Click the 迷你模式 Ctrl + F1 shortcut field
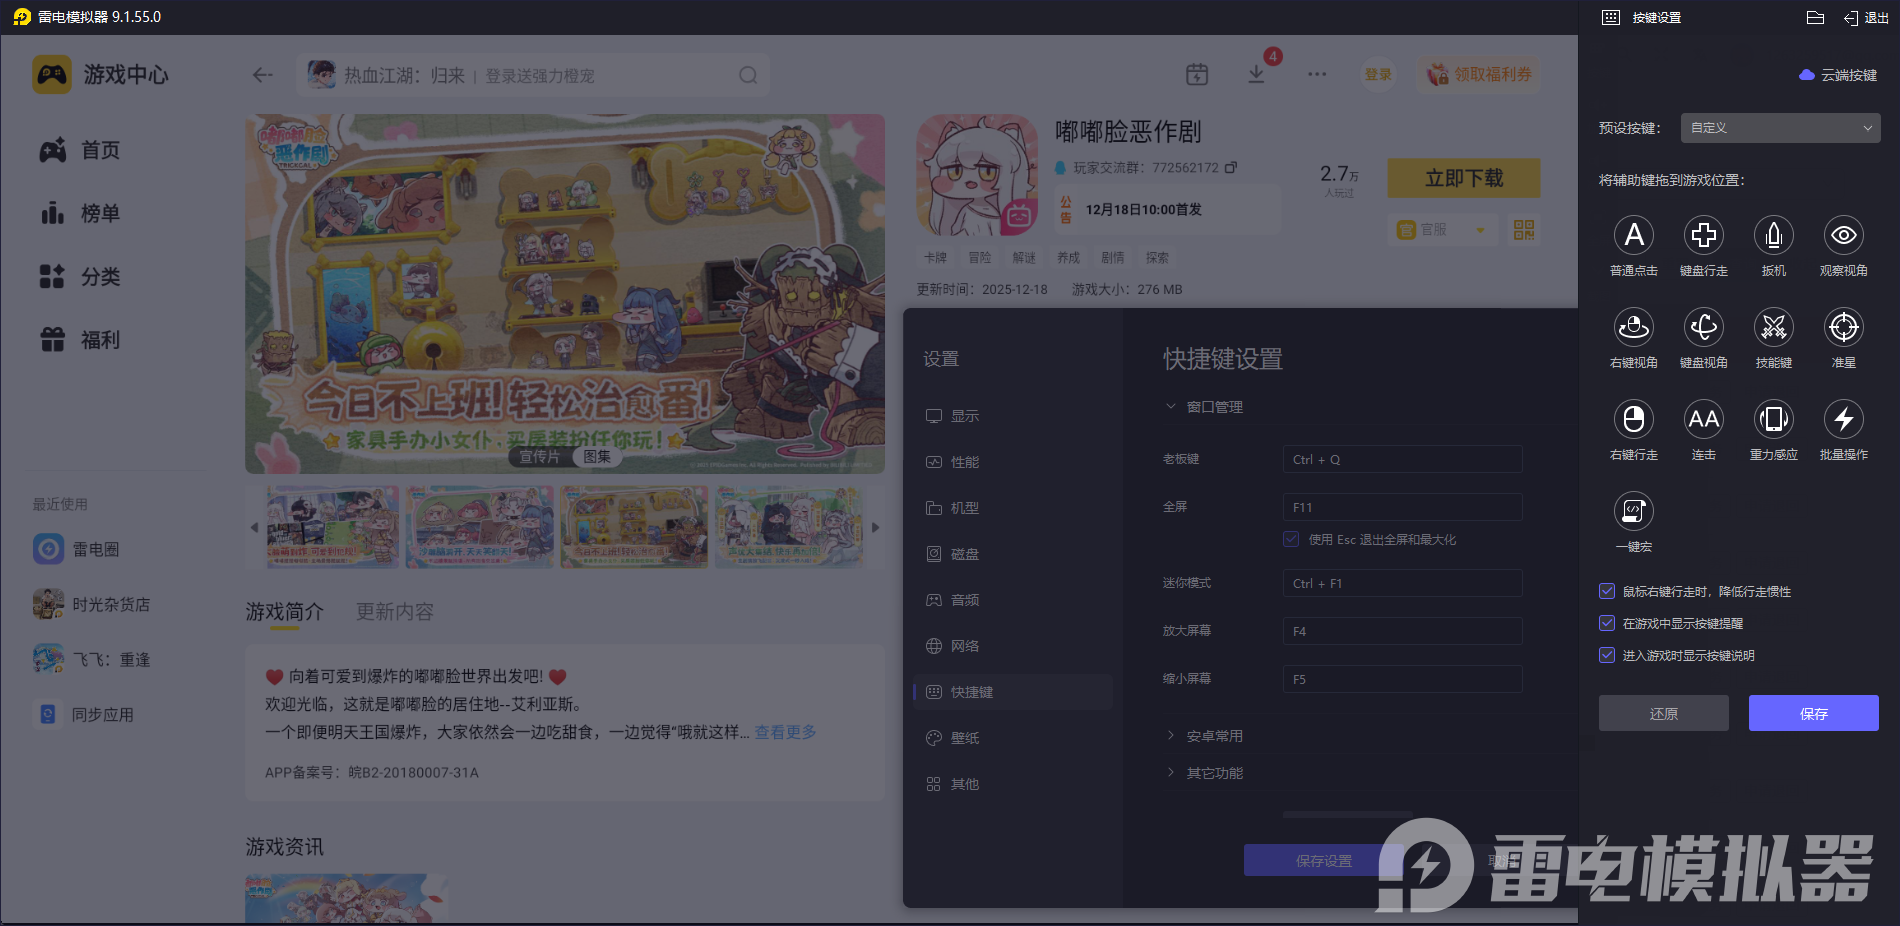 coord(1402,583)
